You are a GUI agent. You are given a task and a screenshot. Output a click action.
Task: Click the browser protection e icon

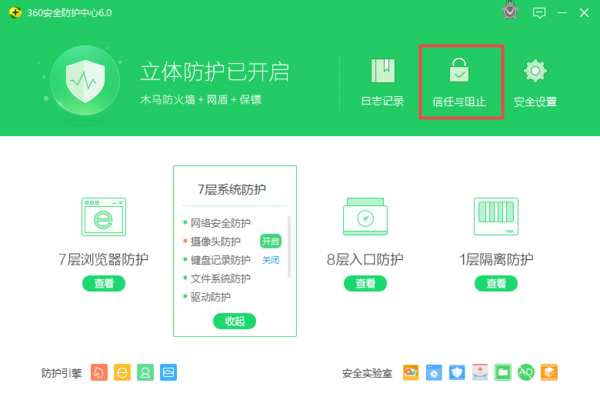(104, 217)
